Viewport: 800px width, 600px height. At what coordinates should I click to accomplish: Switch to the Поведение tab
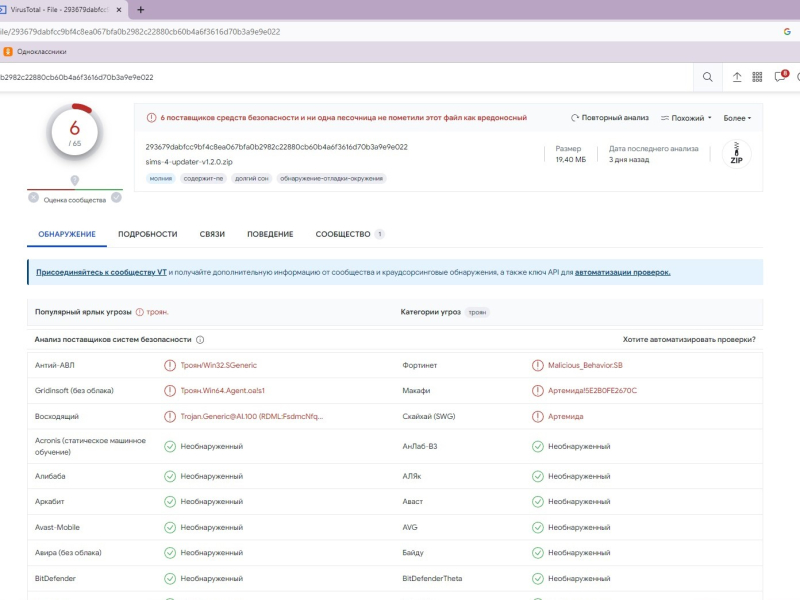pyautogui.click(x=270, y=234)
